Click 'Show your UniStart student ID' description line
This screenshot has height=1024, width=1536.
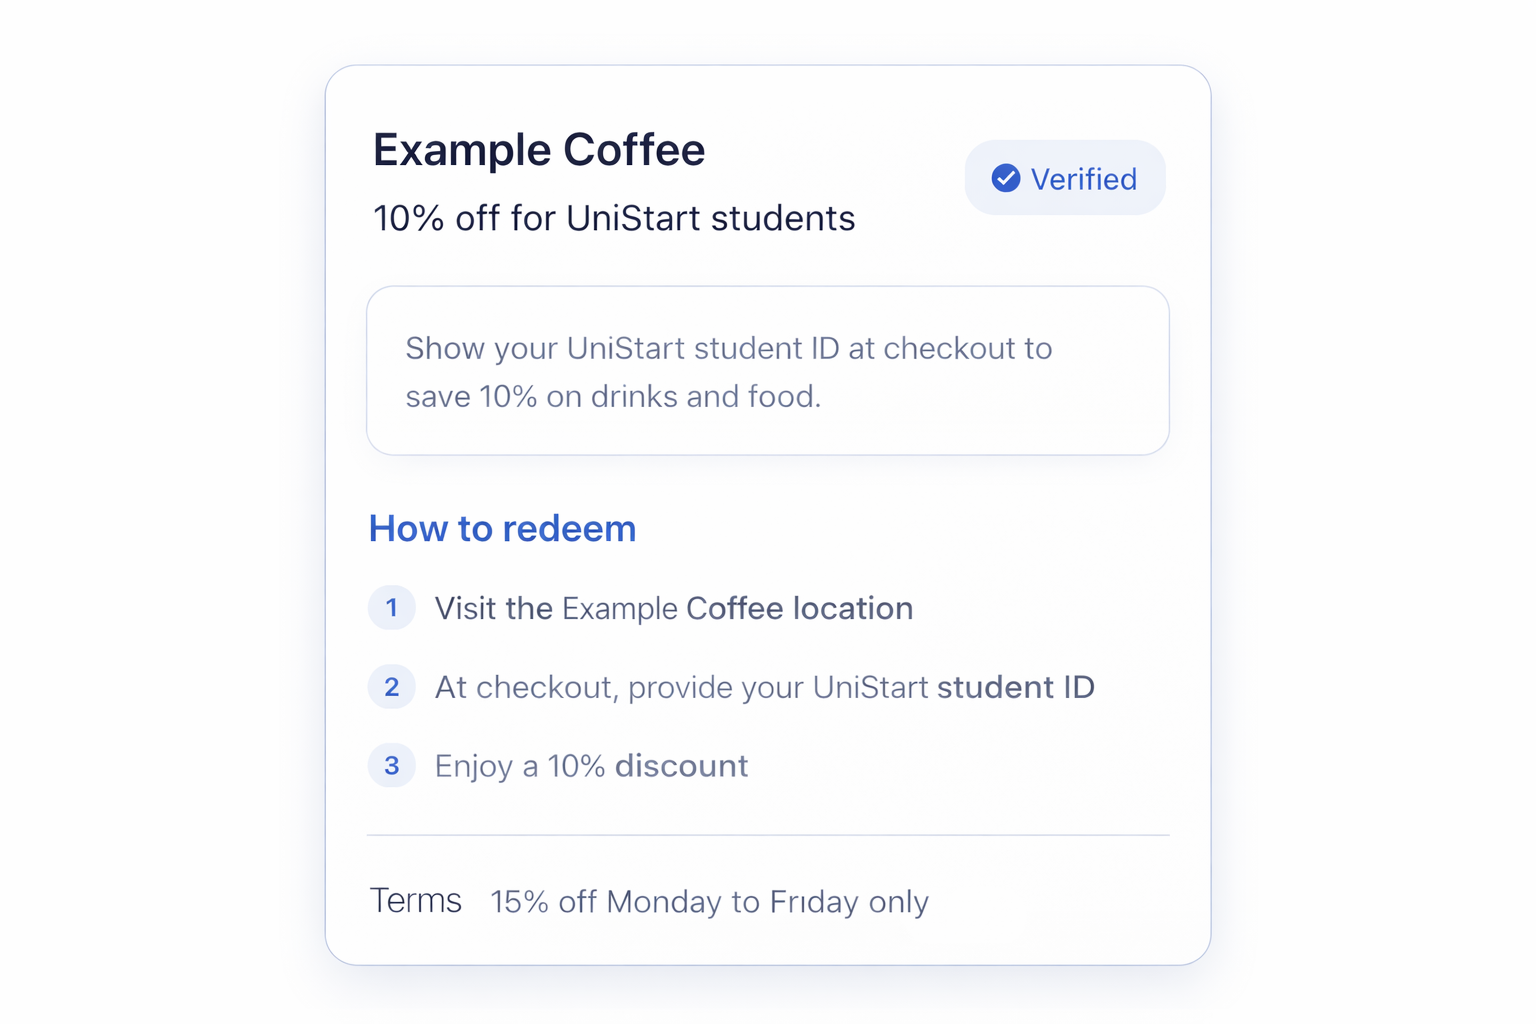[728, 348]
